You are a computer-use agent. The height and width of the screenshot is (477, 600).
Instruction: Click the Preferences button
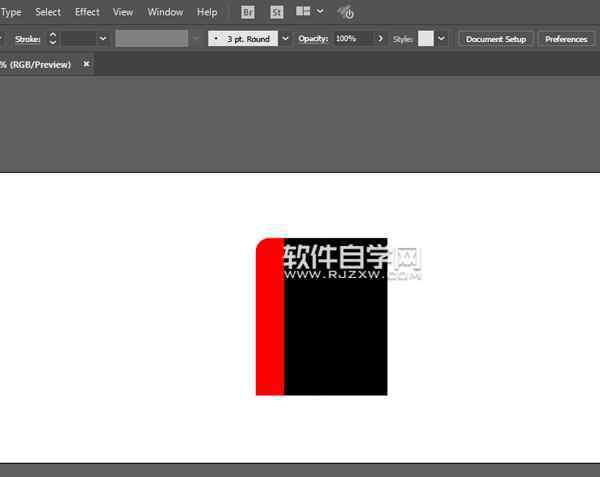tap(566, 39)
